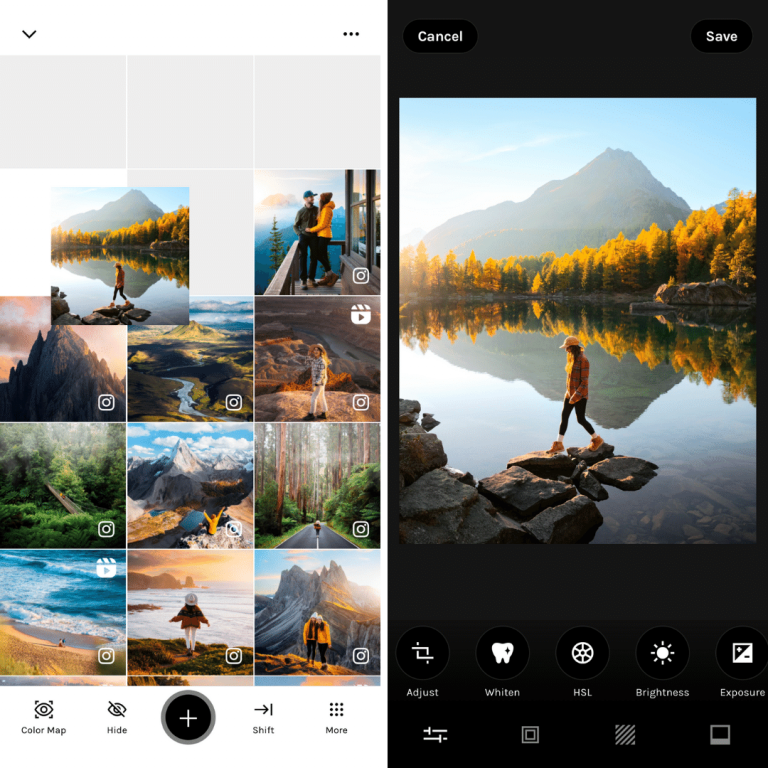Switch to the diagonal stripes texture tab
Screen dimensions: 768x768
(x=625, y=735)
